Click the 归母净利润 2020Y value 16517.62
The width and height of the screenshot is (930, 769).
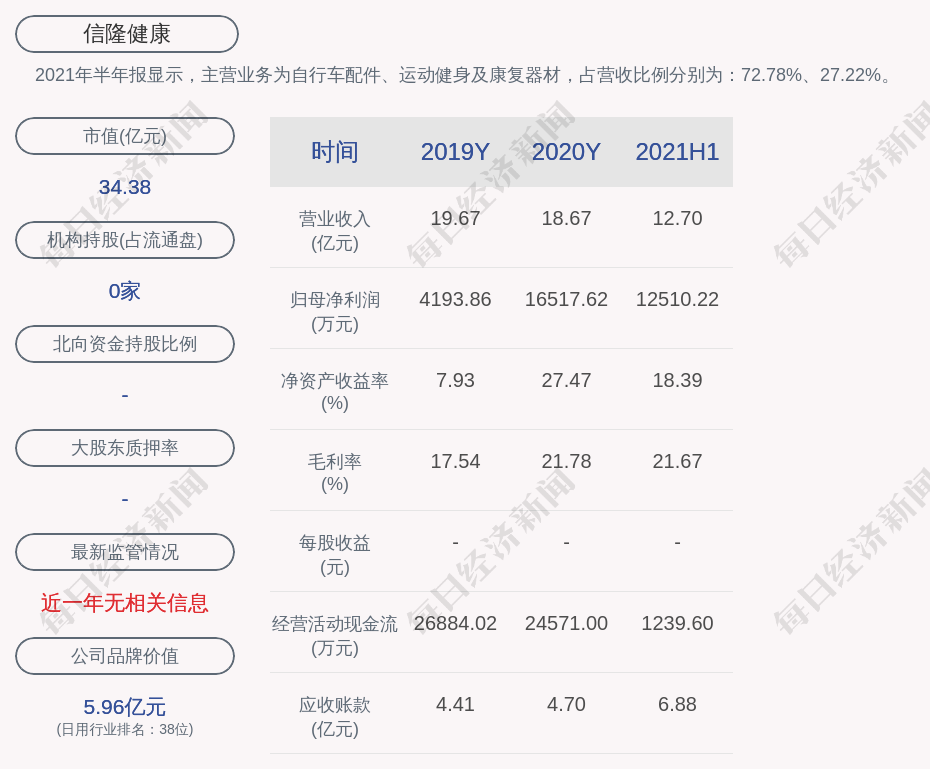[x=566, y=299]
